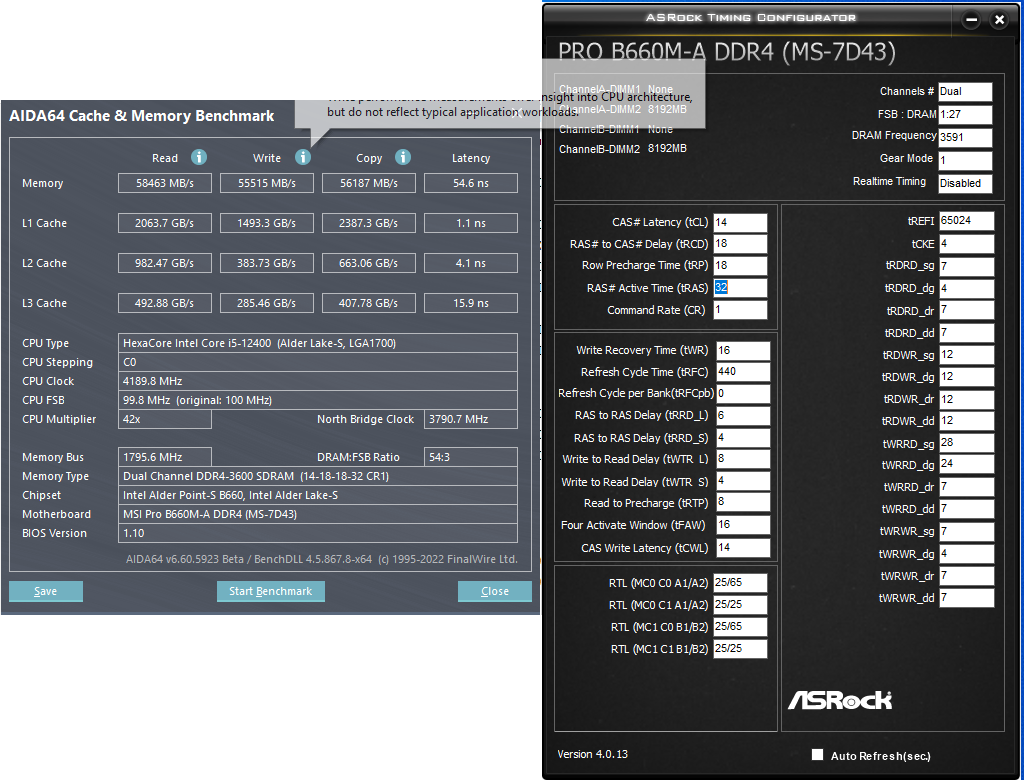Click the tRDRD_dd value field

[x=967, y=333]
